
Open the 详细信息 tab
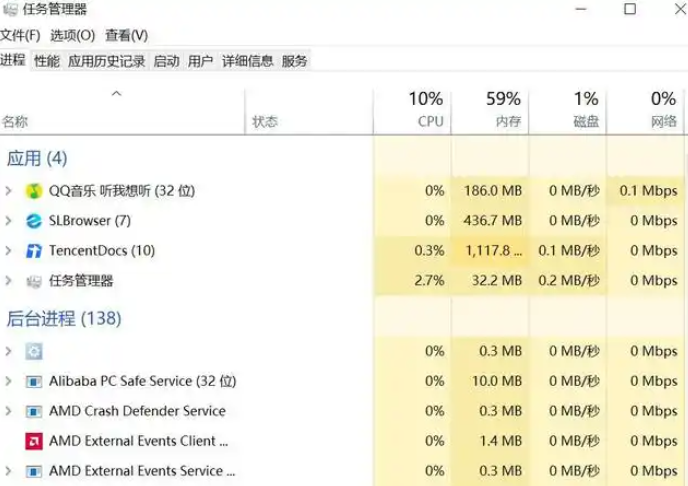[247, 61]
